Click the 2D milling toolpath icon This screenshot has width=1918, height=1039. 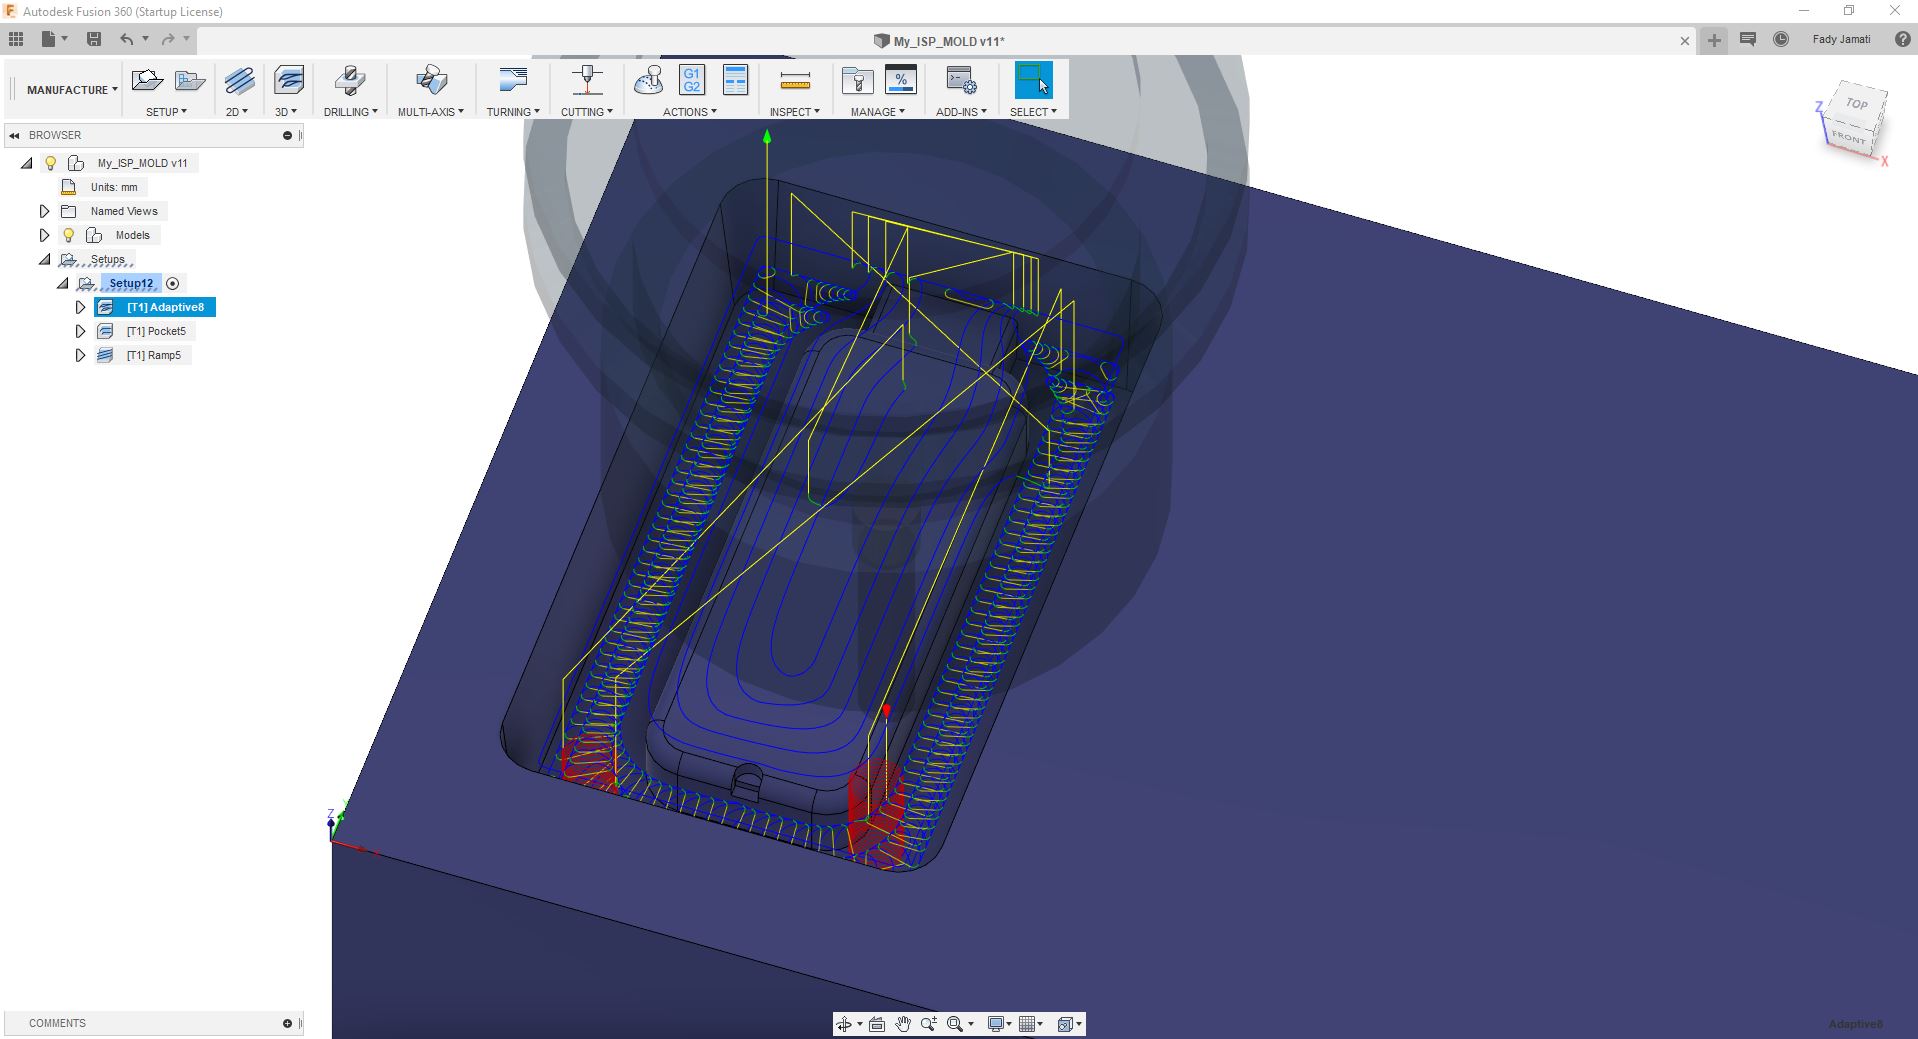239,81
